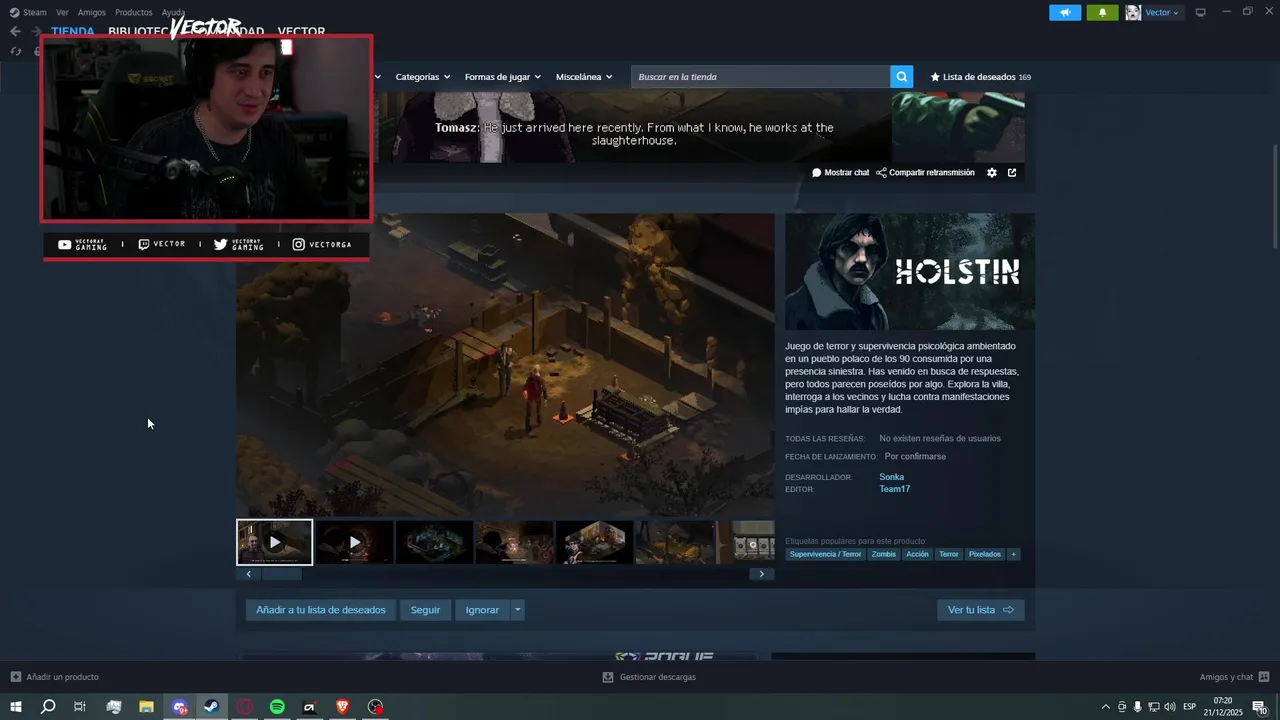Open Spotify from taskbar
Image resolution: width=1280 pixels, height=720 pixels.
pyautogui.click(x=277, y=707)
